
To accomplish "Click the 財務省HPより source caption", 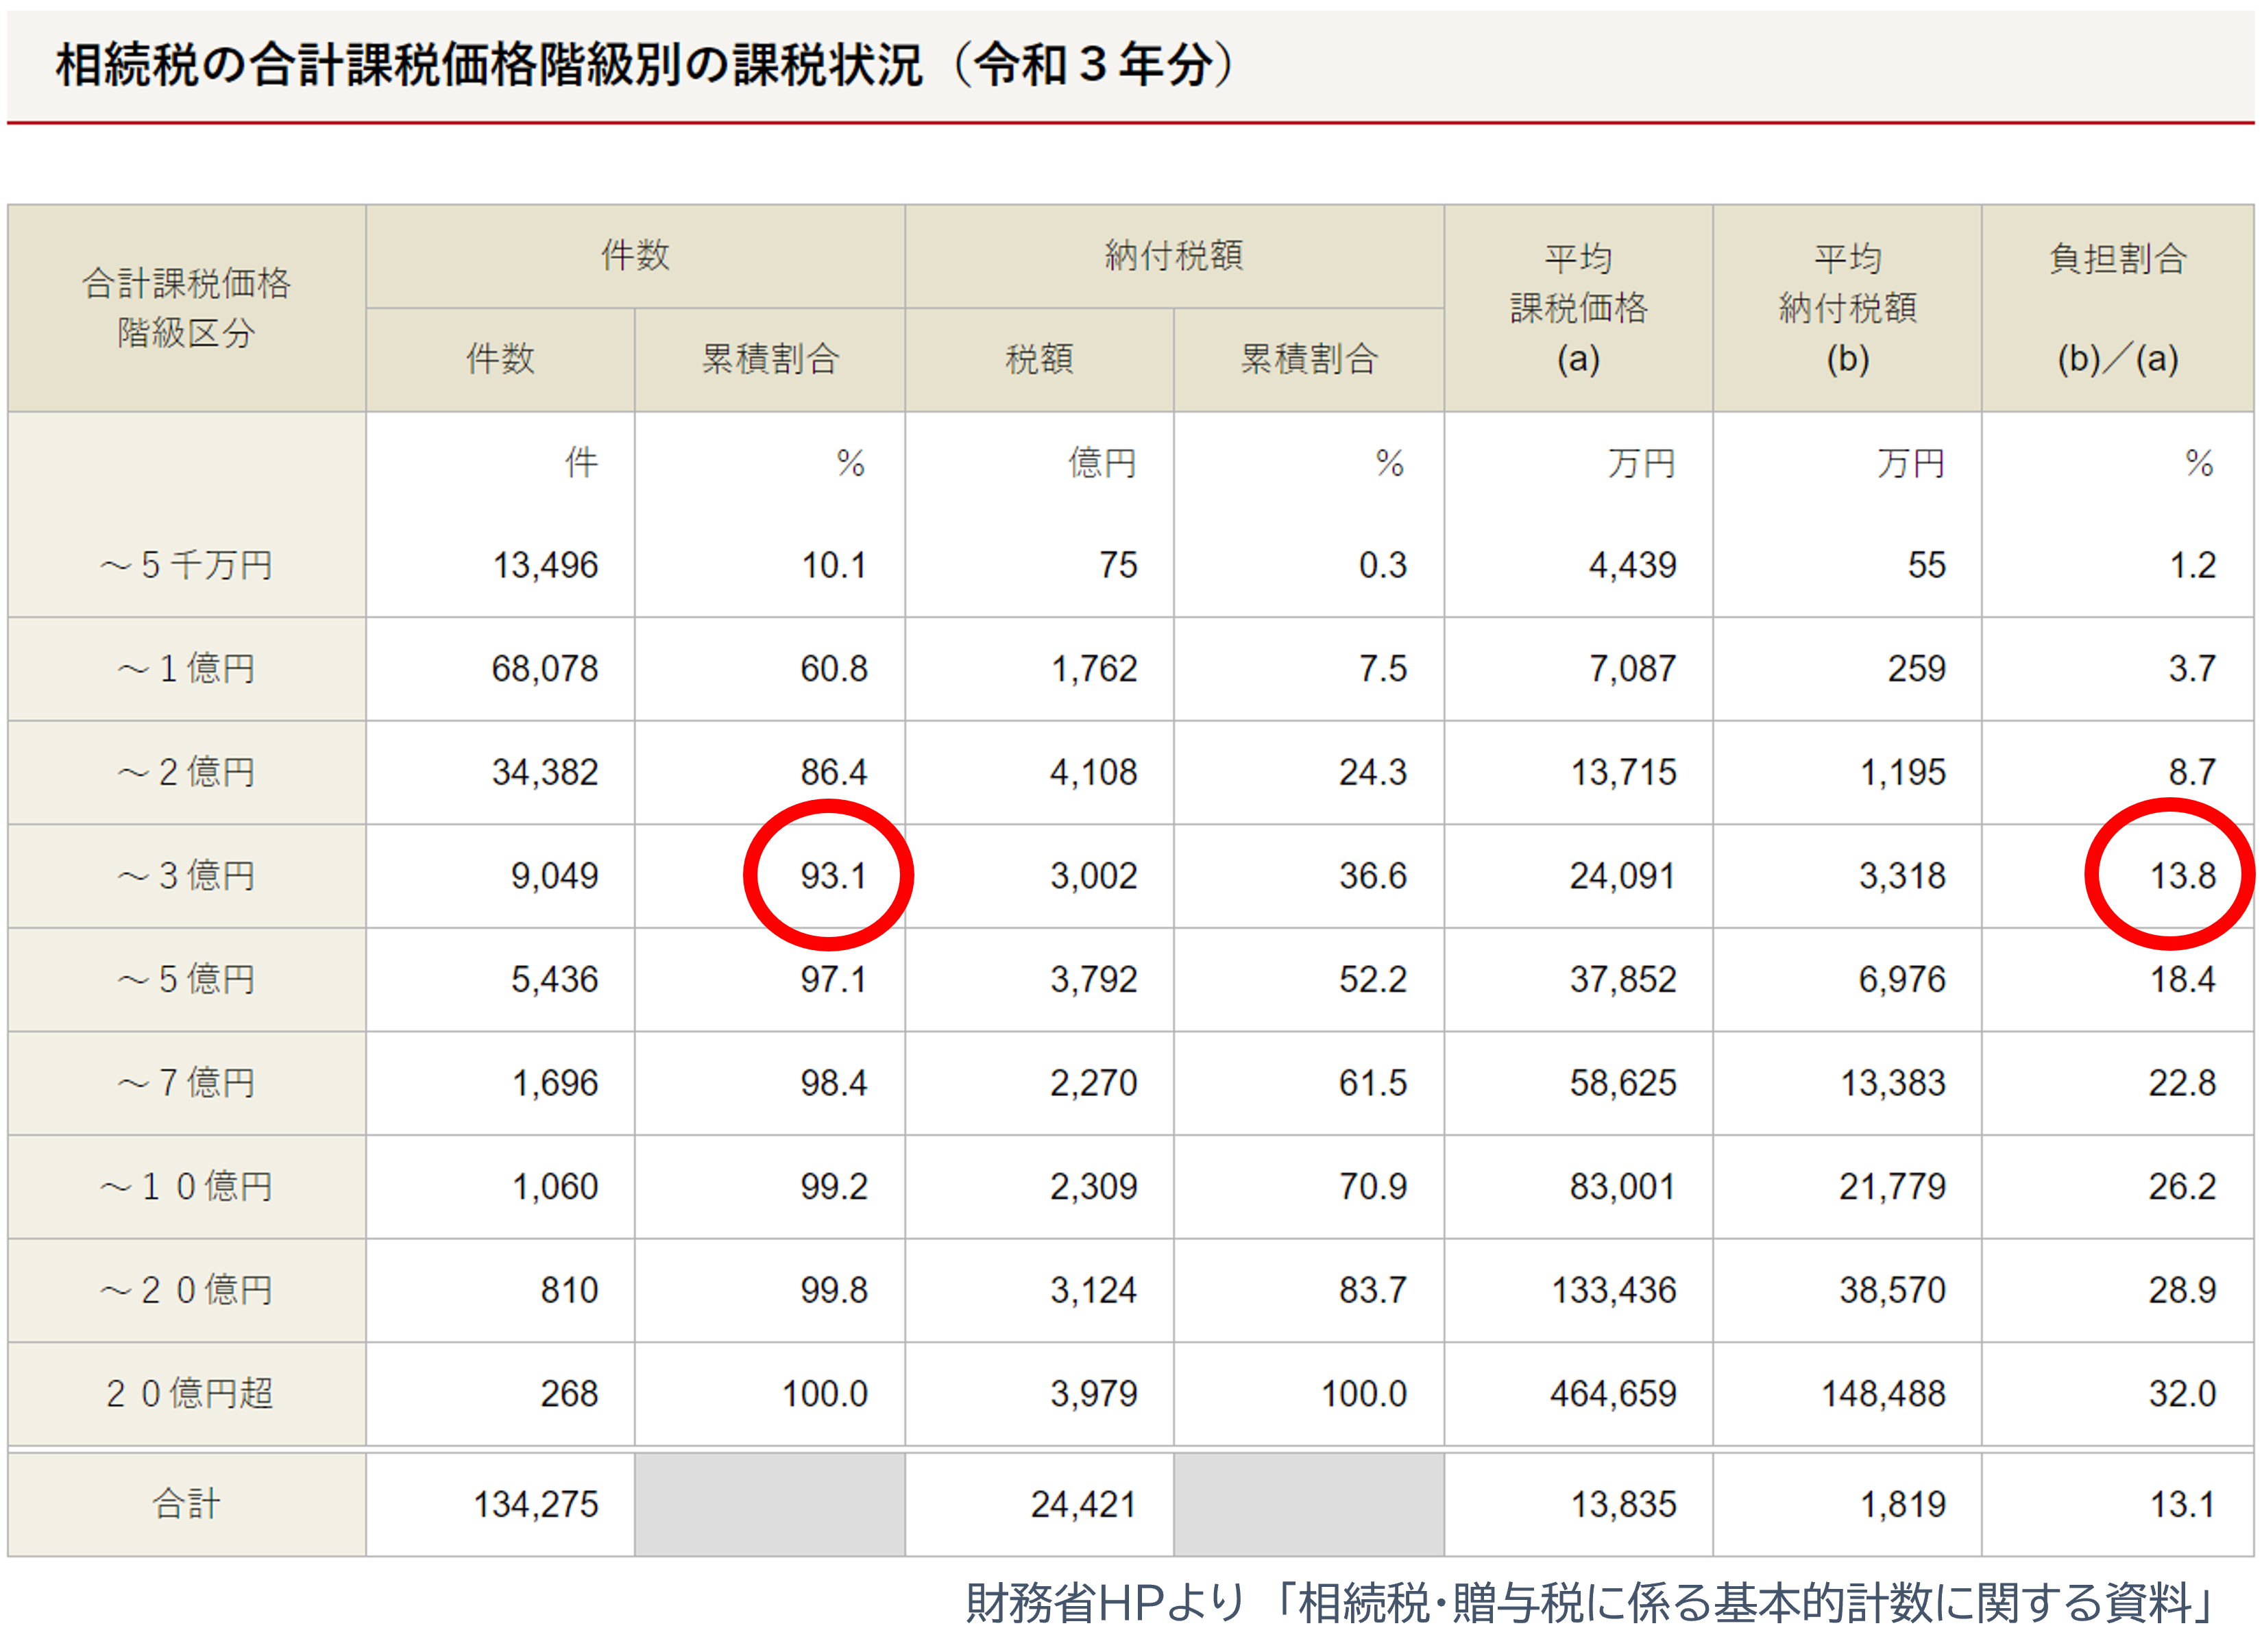I will tap(1590, 1604).
